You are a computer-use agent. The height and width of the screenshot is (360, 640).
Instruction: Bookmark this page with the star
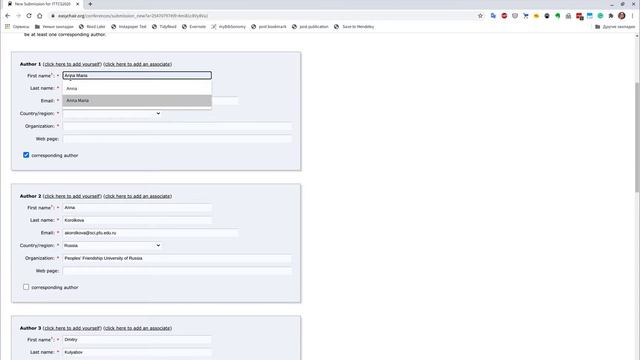[x=480, y=16]
